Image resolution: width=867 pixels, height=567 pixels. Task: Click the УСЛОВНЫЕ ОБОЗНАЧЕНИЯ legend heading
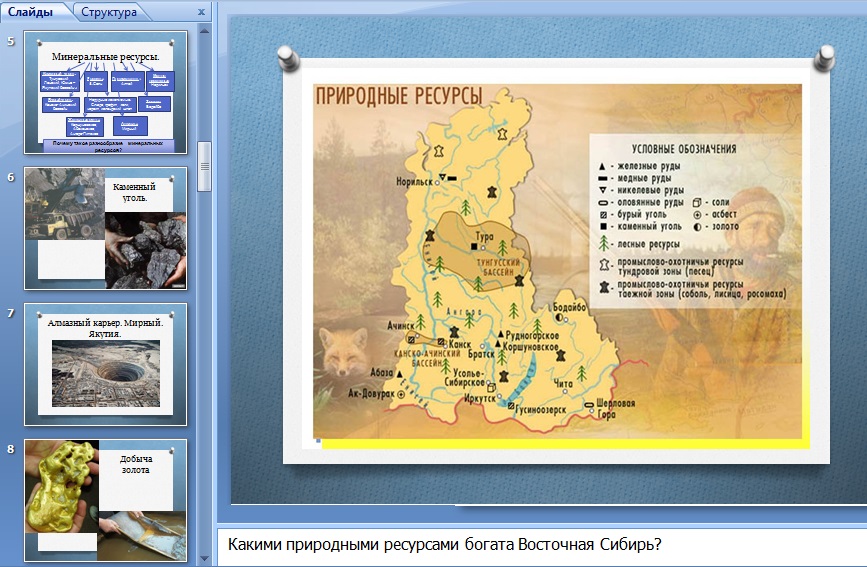click(684, 149)
